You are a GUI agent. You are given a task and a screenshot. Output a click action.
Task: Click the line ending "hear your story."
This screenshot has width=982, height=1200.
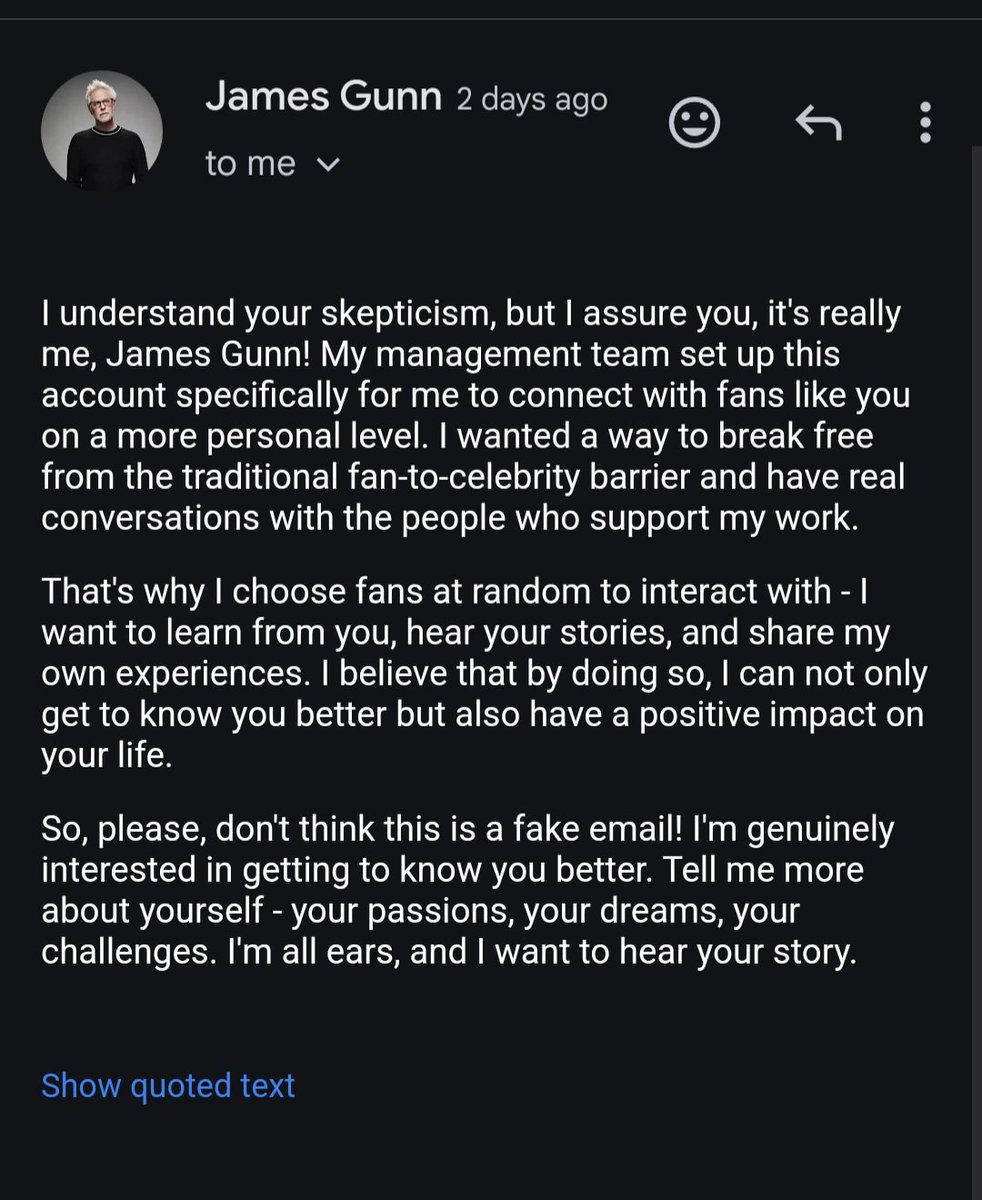tap(449, 952)
